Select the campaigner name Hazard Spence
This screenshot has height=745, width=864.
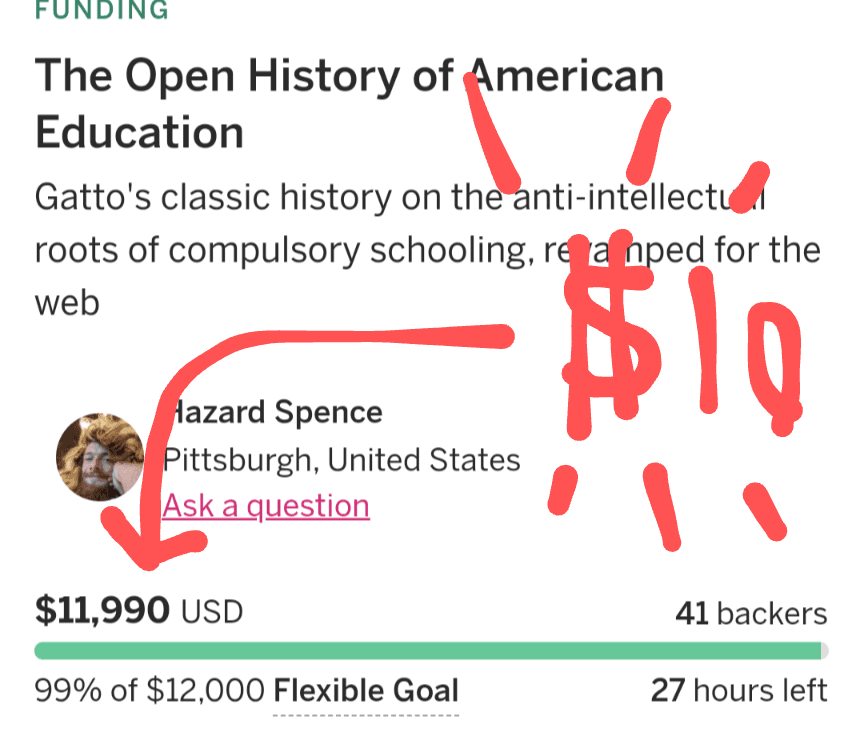(272, 412)
